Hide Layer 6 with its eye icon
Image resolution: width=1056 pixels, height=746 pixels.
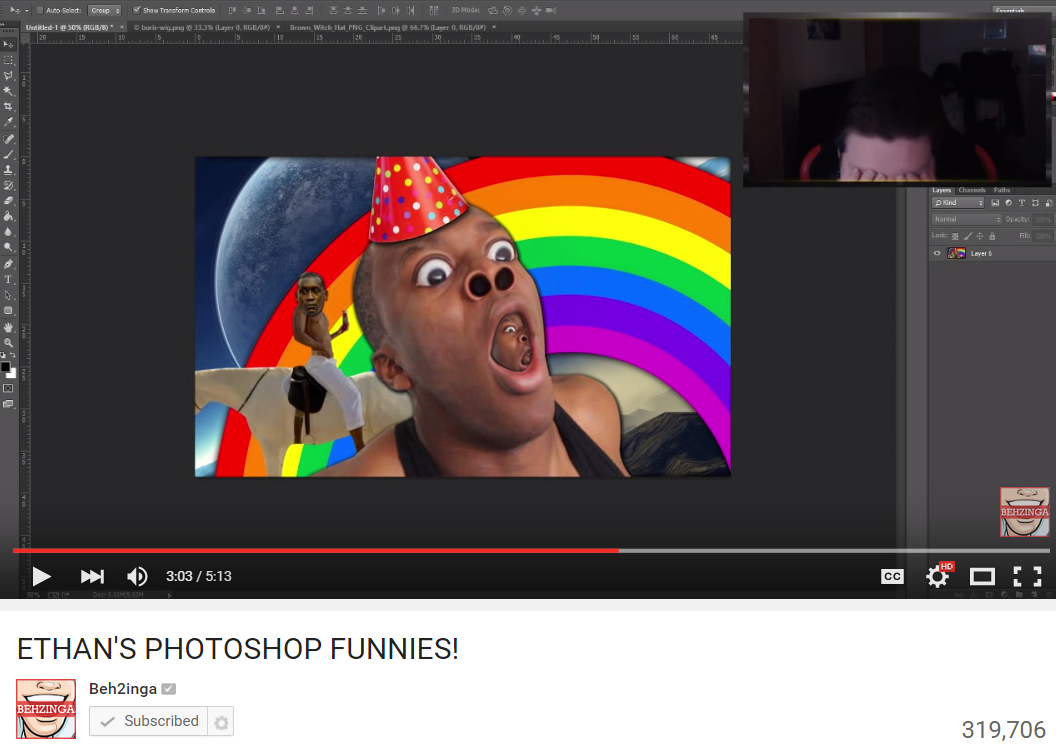(937, 254)
